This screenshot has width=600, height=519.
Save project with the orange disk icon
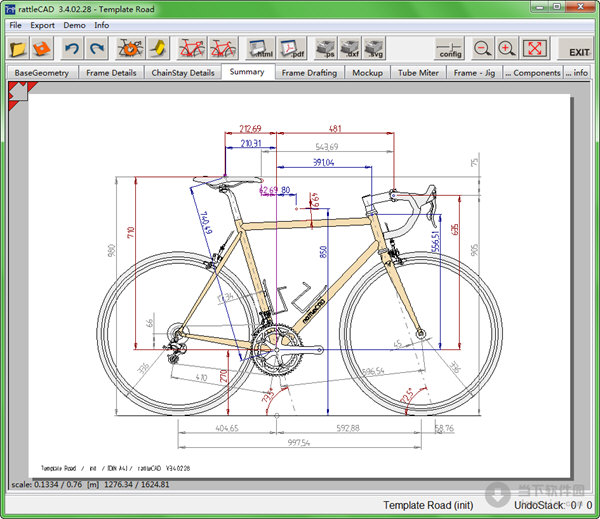pos(42,49)
